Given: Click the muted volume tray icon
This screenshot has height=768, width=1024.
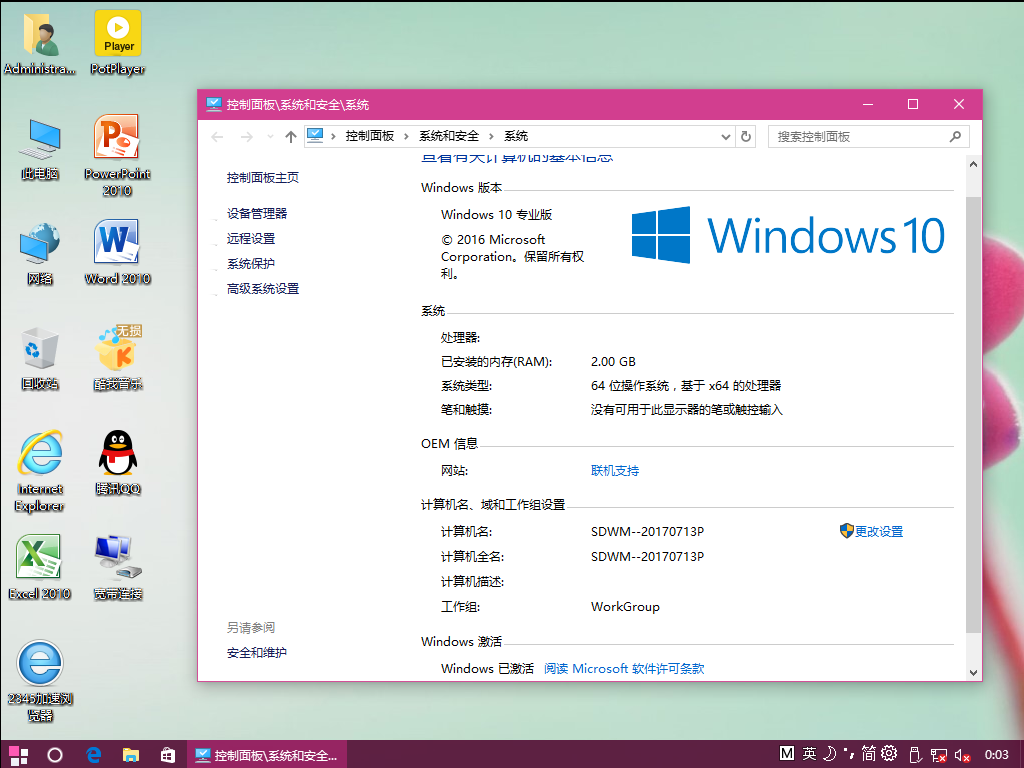Looking at the screenshot, I should (962, 755).
